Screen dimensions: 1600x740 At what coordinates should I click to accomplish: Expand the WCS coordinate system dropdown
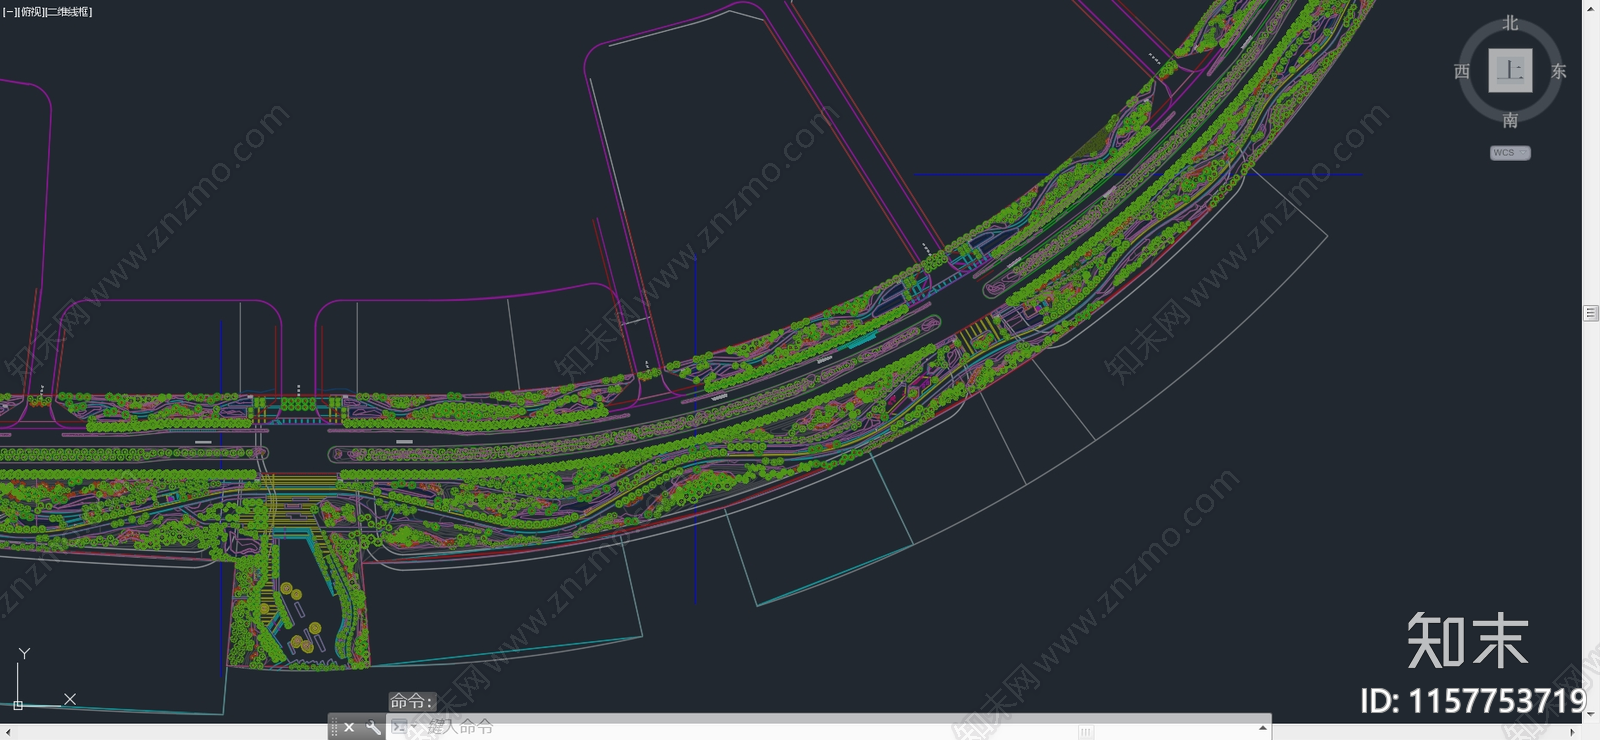1510,153
